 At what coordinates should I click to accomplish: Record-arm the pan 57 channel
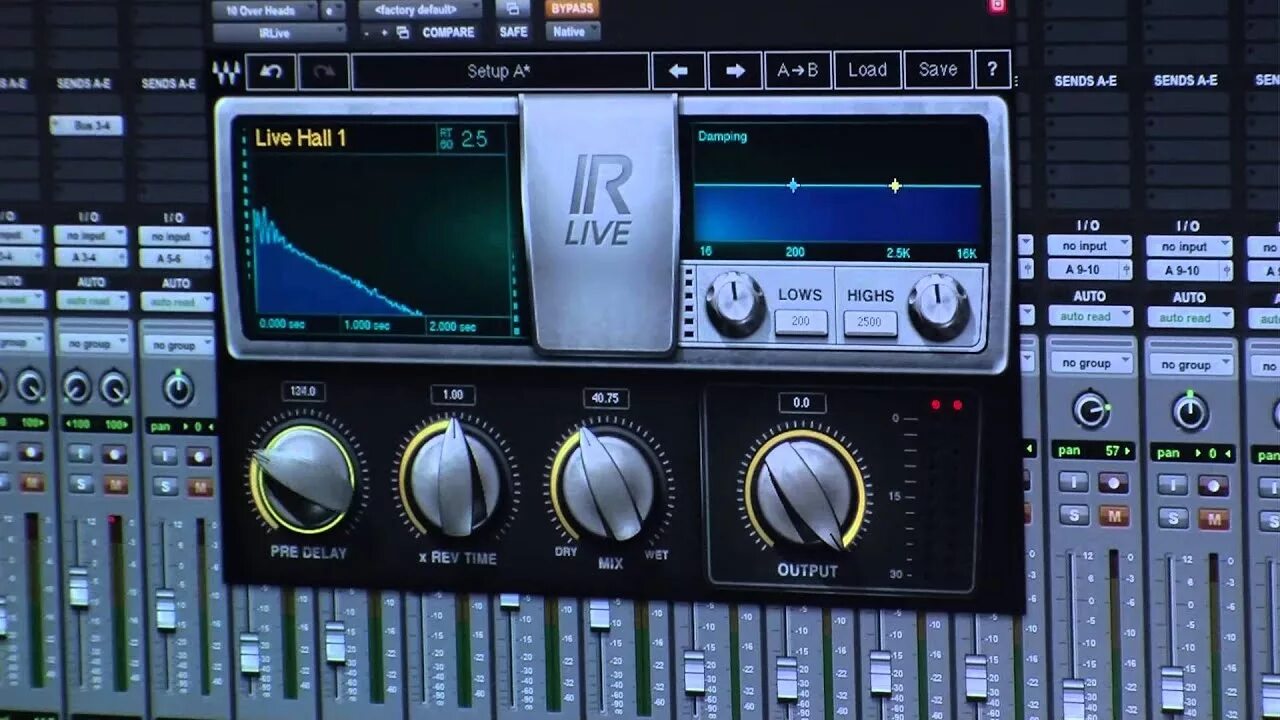(1113, 482)
